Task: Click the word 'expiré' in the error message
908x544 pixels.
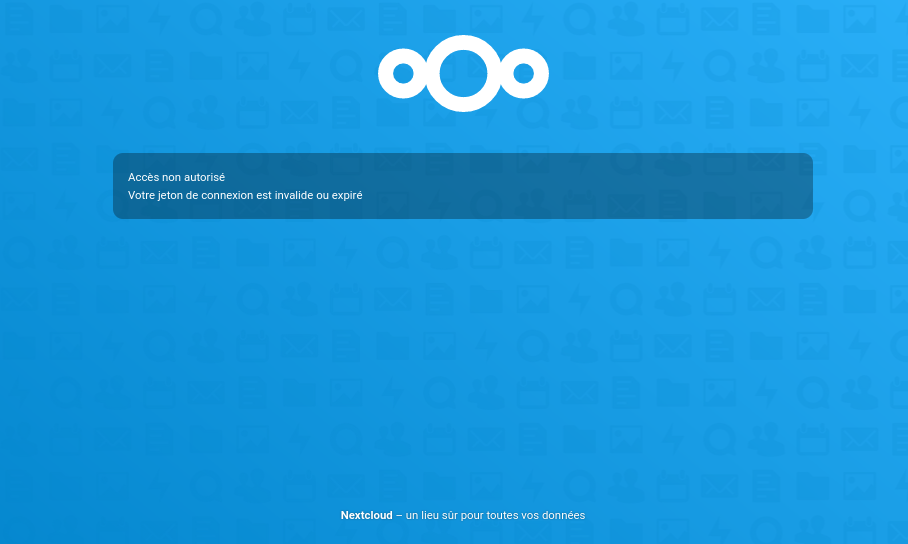Action: click(x=346, y=195)
